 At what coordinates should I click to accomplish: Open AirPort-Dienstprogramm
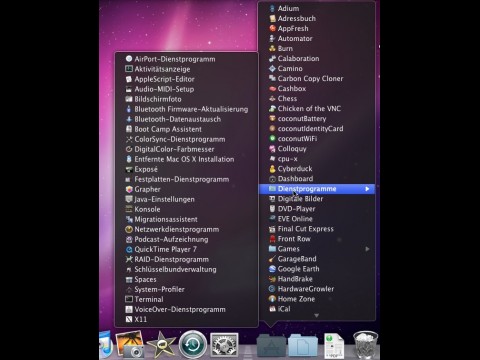(187, 59)
